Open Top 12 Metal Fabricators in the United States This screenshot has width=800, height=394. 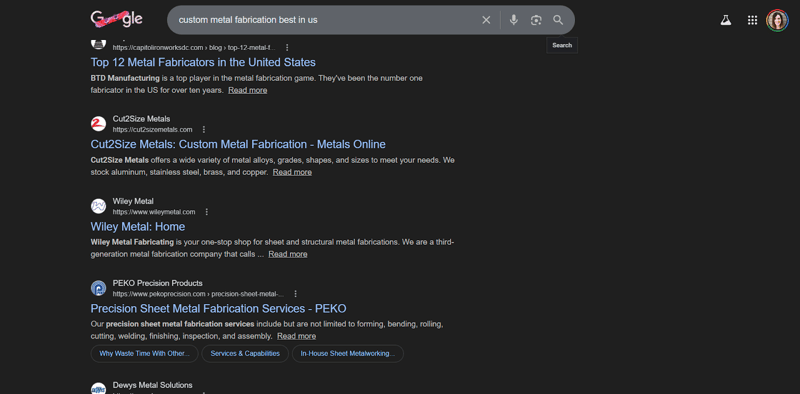click(203, 62)
